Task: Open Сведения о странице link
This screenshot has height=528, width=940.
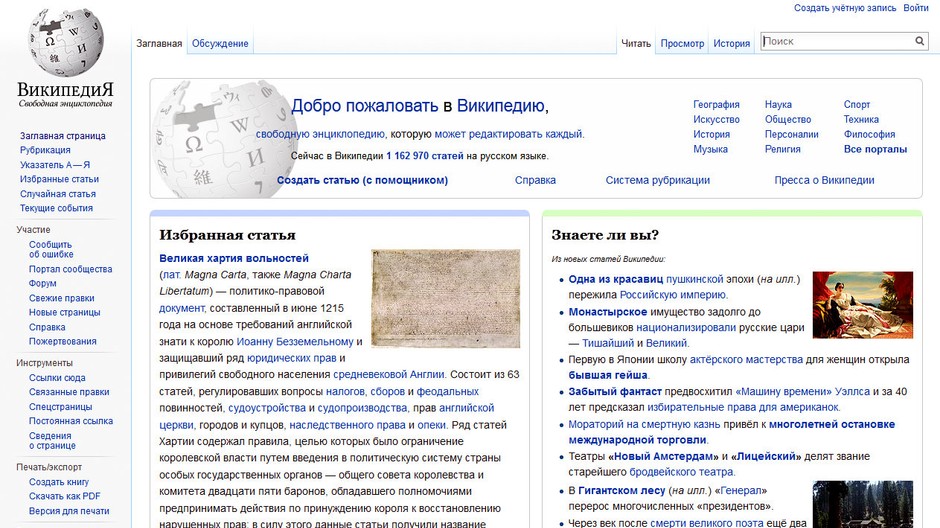Action: [x=52, y=440]
